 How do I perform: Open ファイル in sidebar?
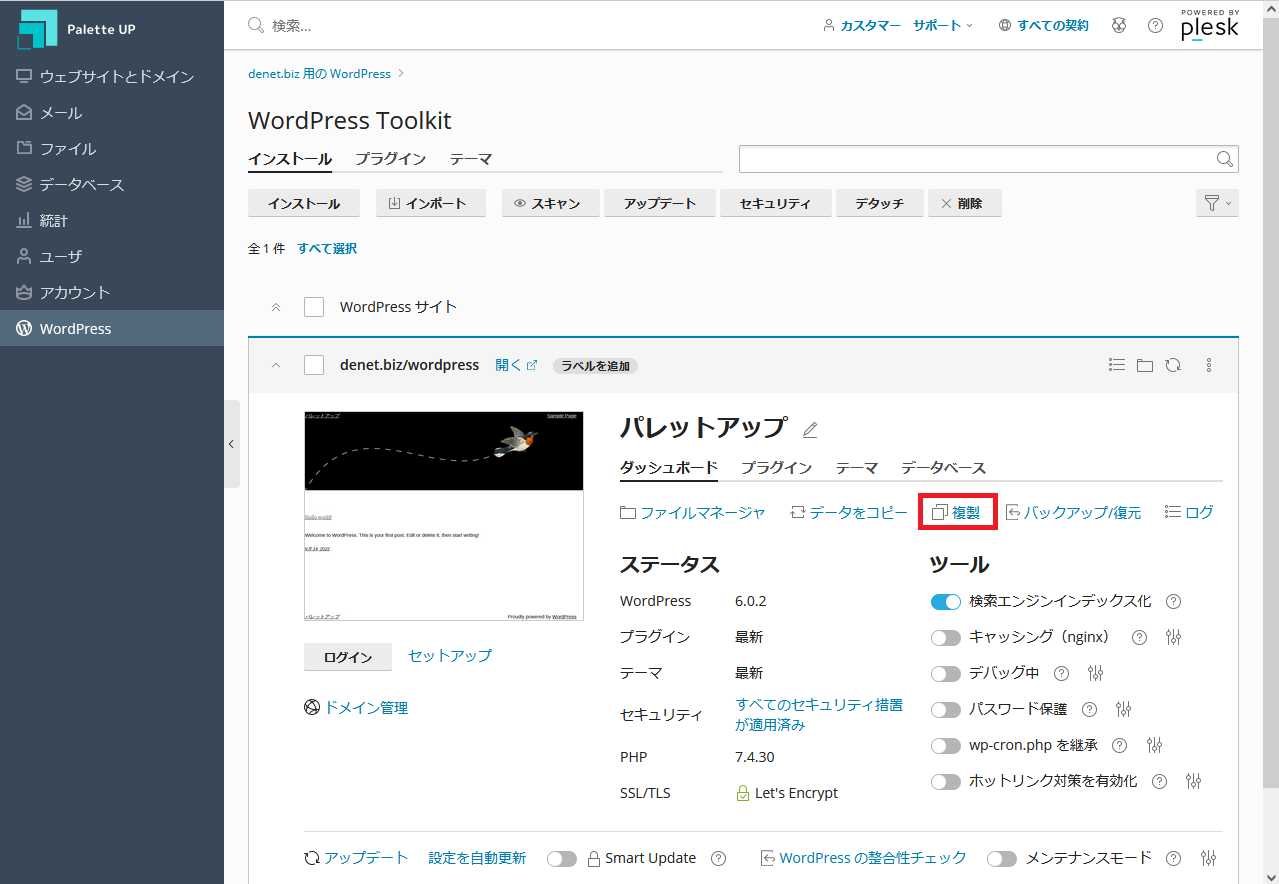point(112,148)
